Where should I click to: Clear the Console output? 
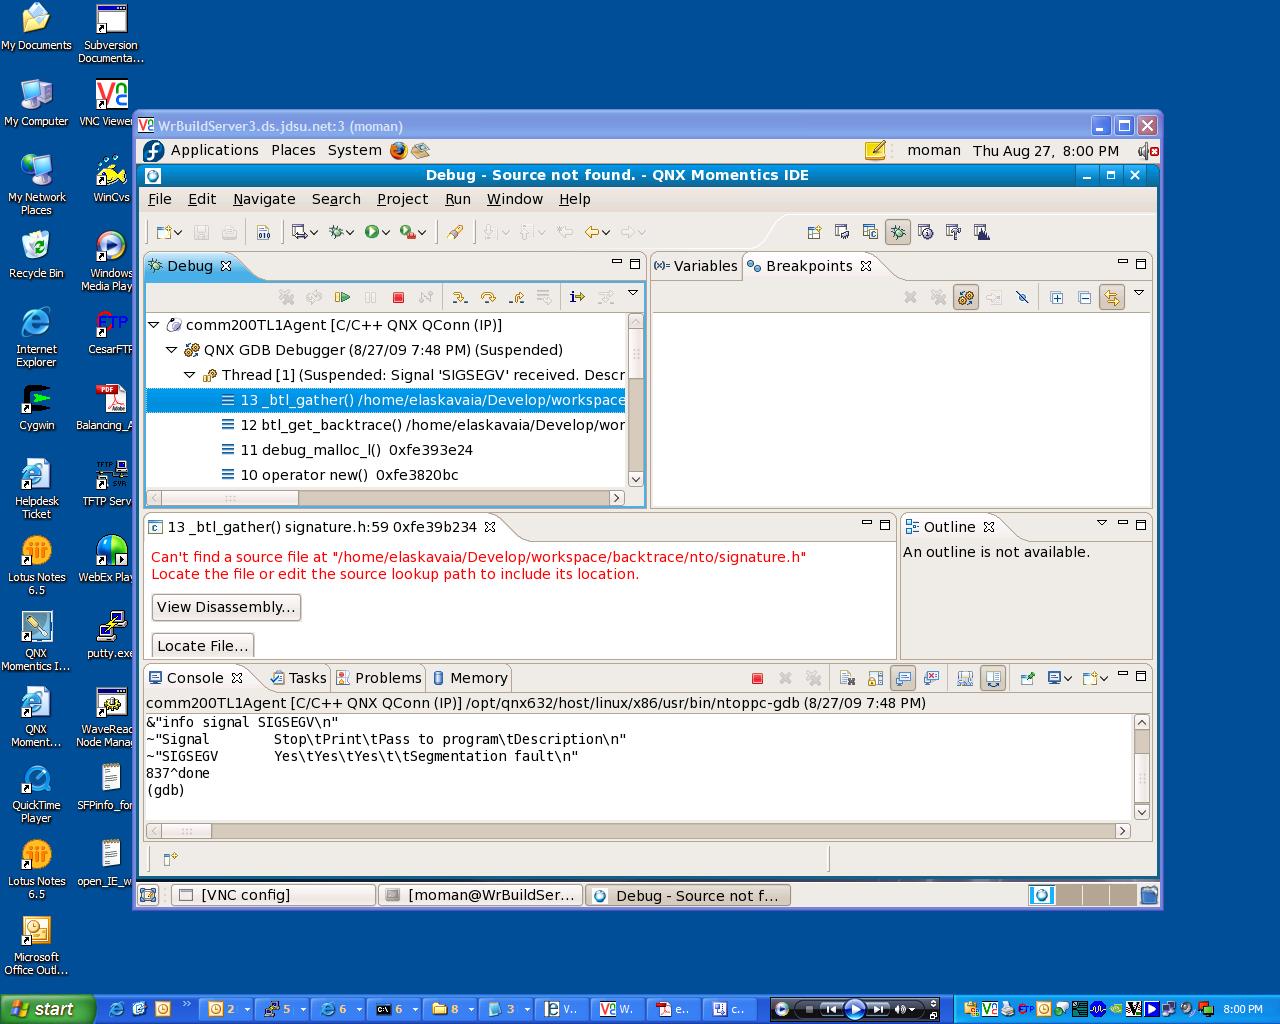pyautogui.click(x=847, y=678)
